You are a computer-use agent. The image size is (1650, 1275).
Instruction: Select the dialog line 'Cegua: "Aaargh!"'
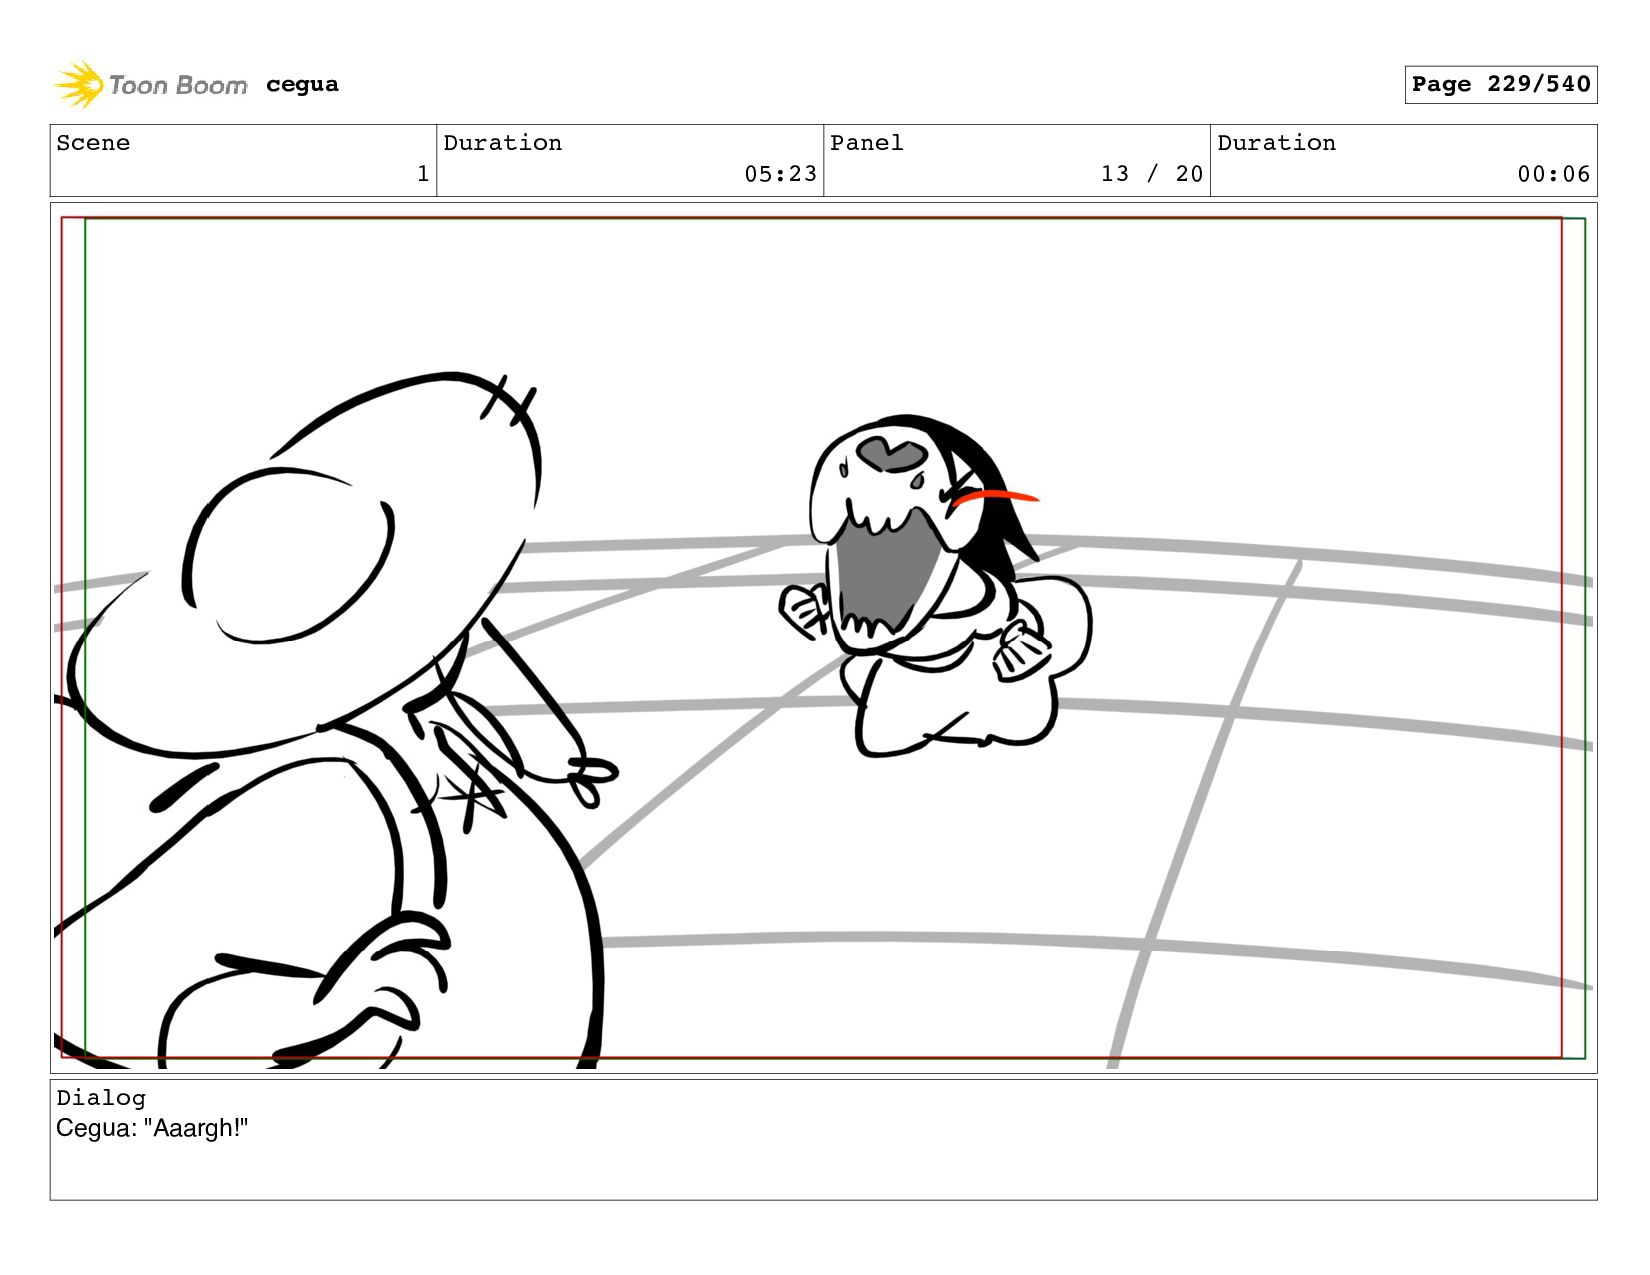tap(152, 1128)
